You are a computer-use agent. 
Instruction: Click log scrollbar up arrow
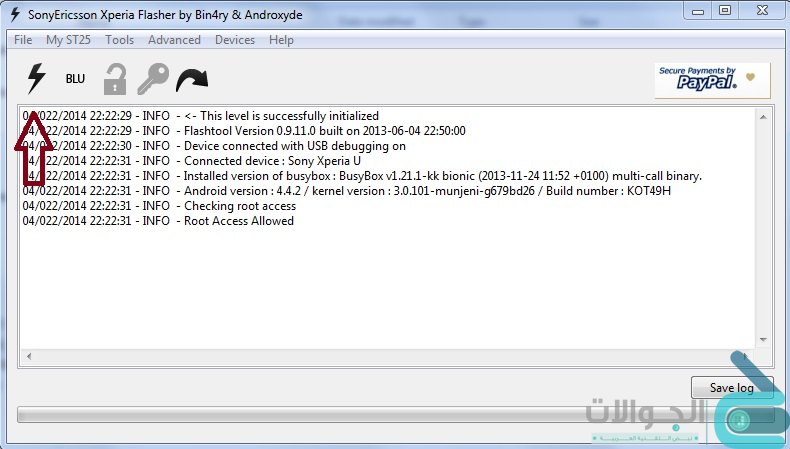tap(763, 117)
